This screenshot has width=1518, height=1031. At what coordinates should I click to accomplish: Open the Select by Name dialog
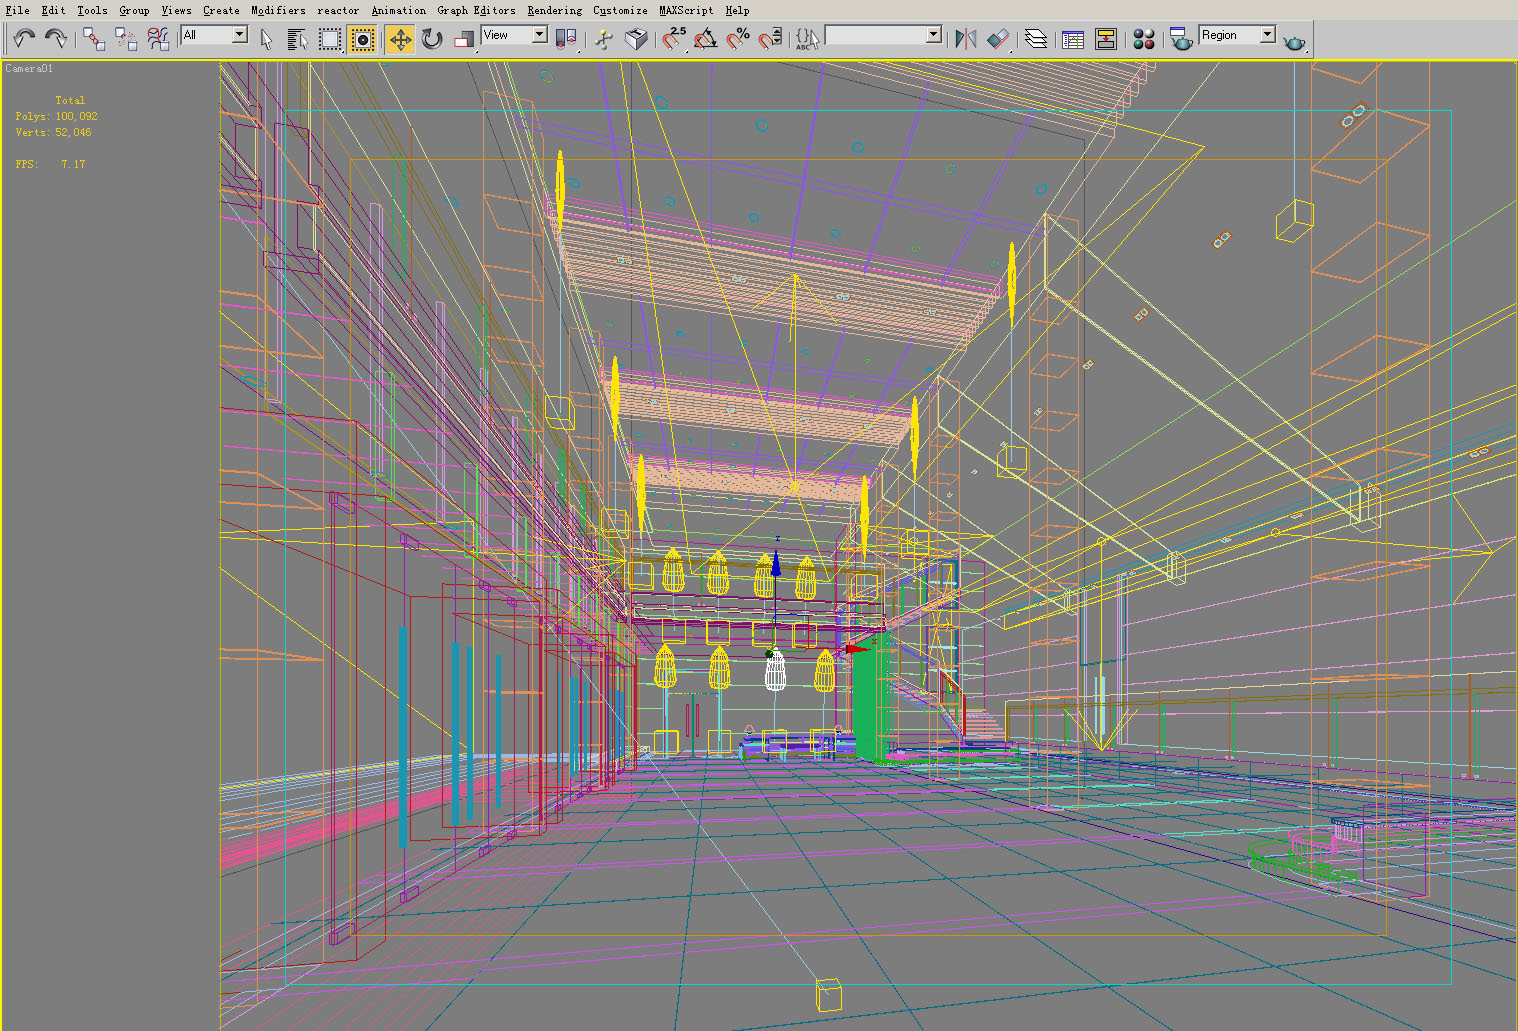(x=297, y=39)
